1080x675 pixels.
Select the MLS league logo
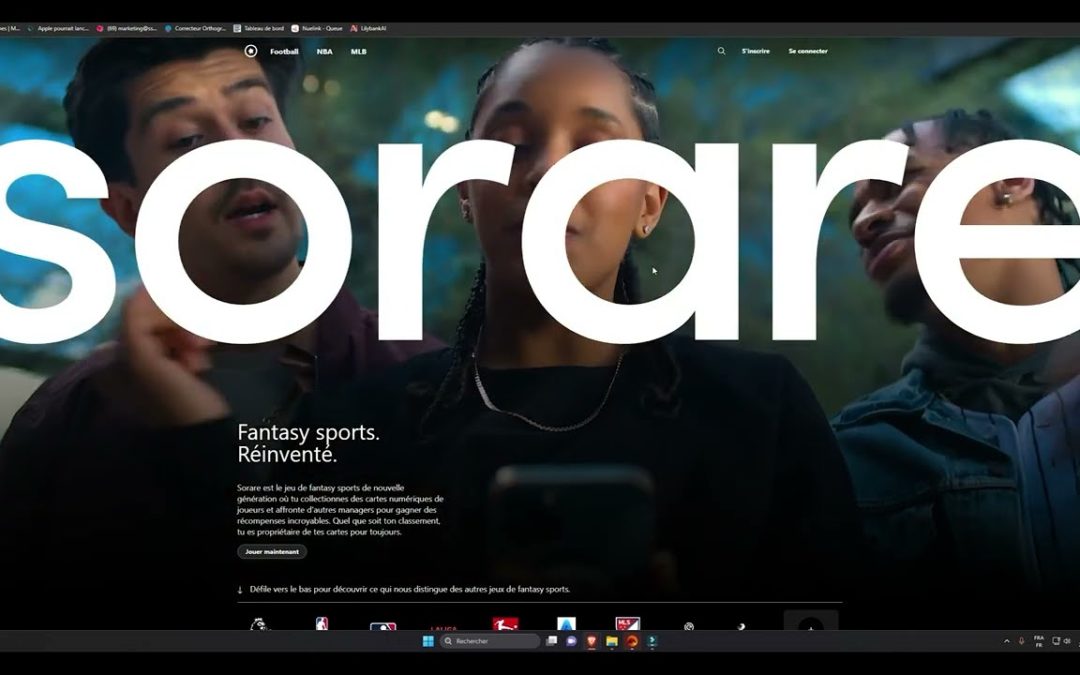point(627,624)
